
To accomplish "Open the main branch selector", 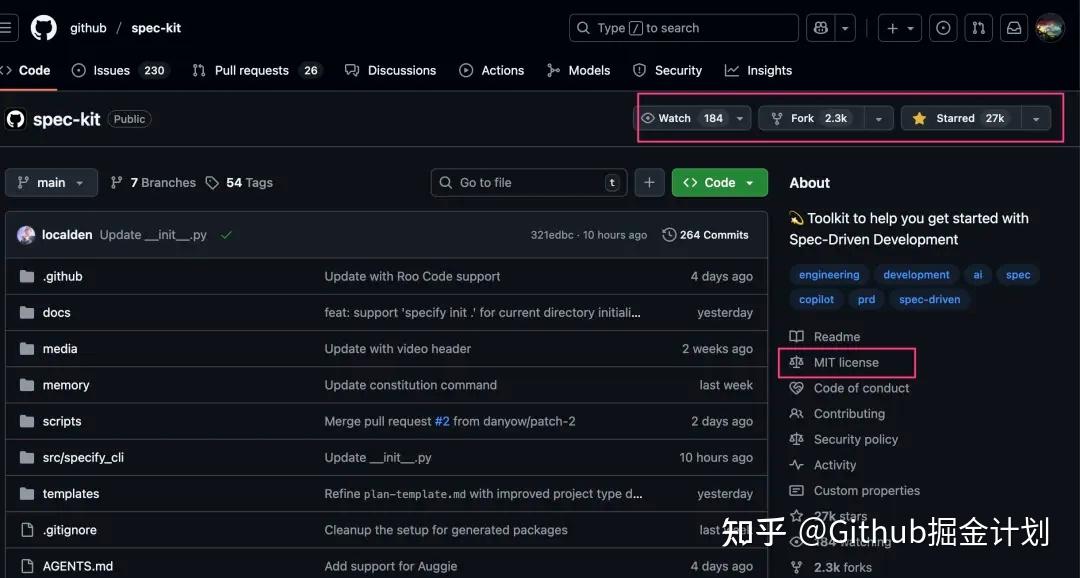I will tap(51, 182).
